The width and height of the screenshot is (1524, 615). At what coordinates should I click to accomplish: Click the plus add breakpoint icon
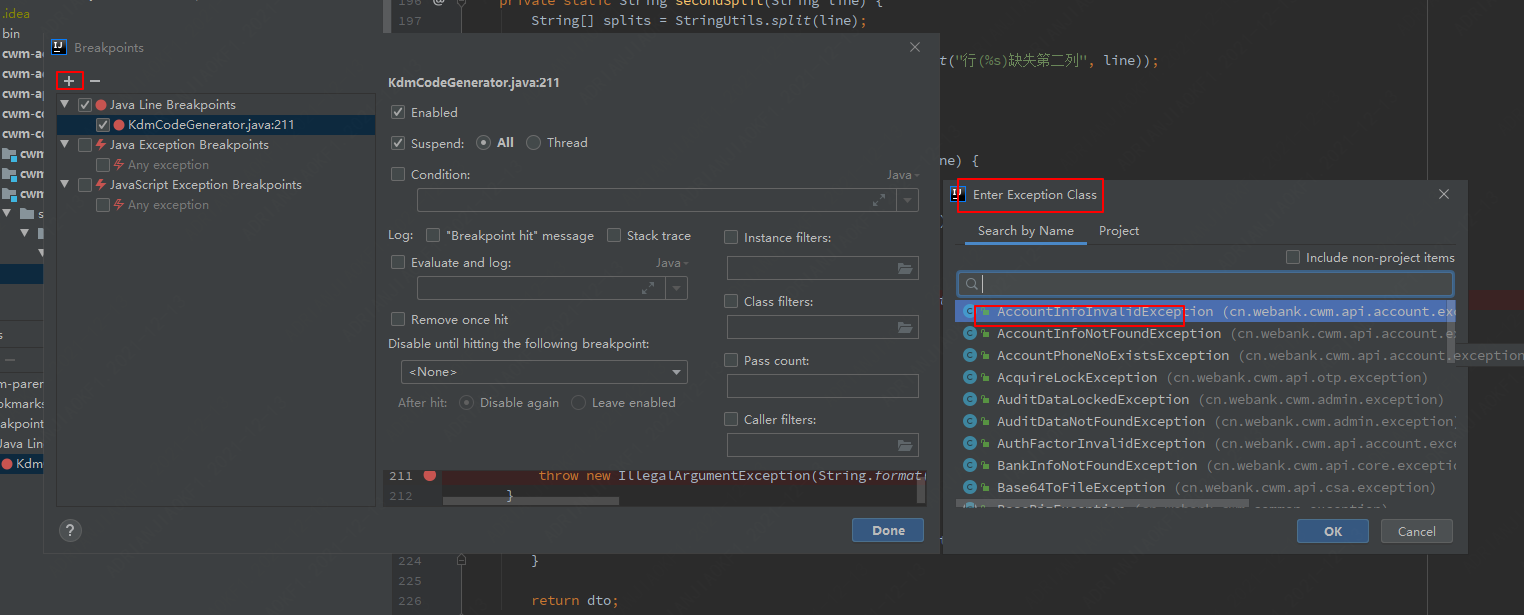point(68,80)
